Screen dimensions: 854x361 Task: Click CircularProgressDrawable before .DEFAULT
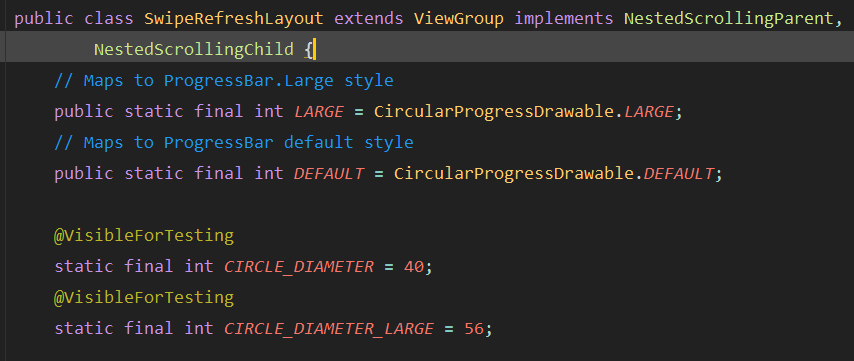coord(514,174)
